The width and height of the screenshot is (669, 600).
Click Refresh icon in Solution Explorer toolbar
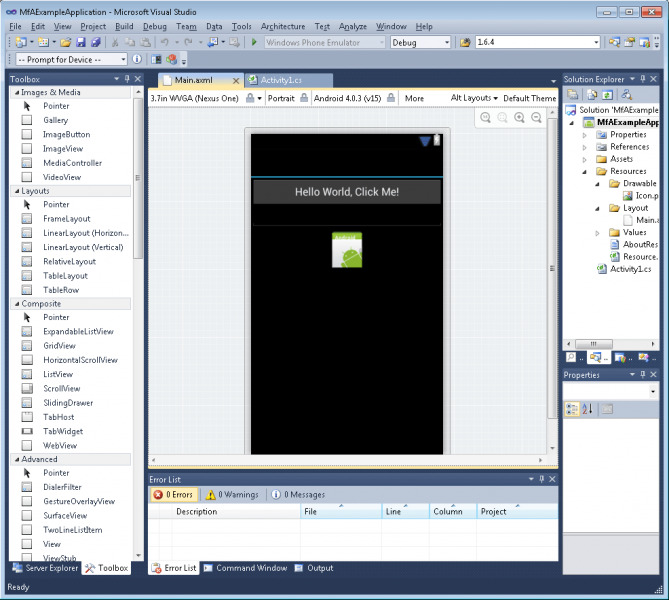point(608,95)
